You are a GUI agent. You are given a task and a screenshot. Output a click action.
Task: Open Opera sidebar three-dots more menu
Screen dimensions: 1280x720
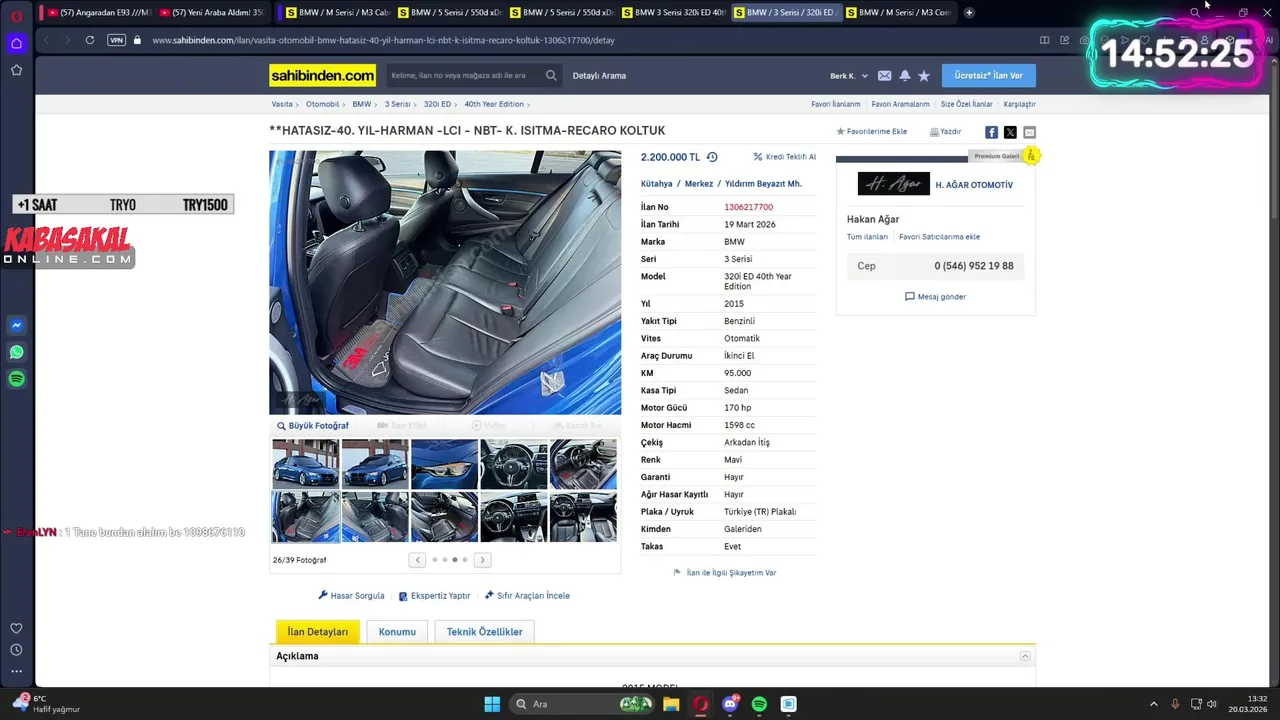pyautogui.click(x=16, y=671)
